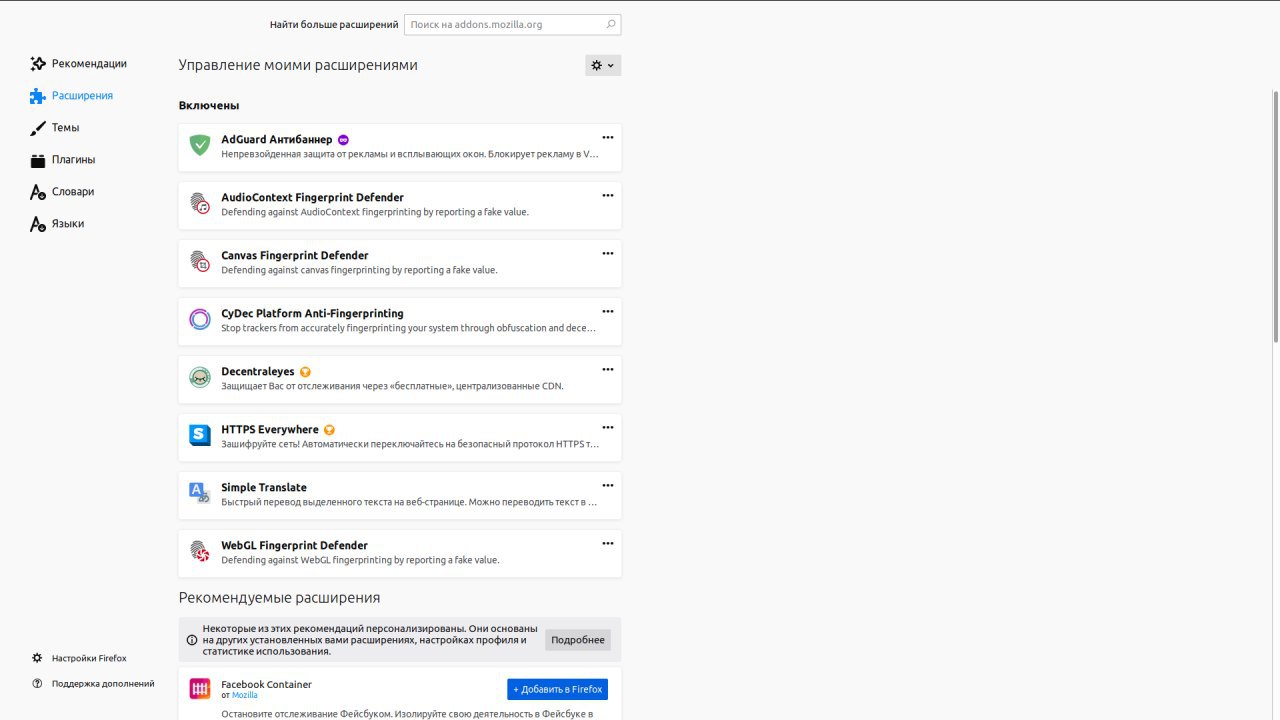The height and width of the screenshot is (720, 1280).
Task: Click the Facebook Container icon
Action: click(x=200, y=689)
